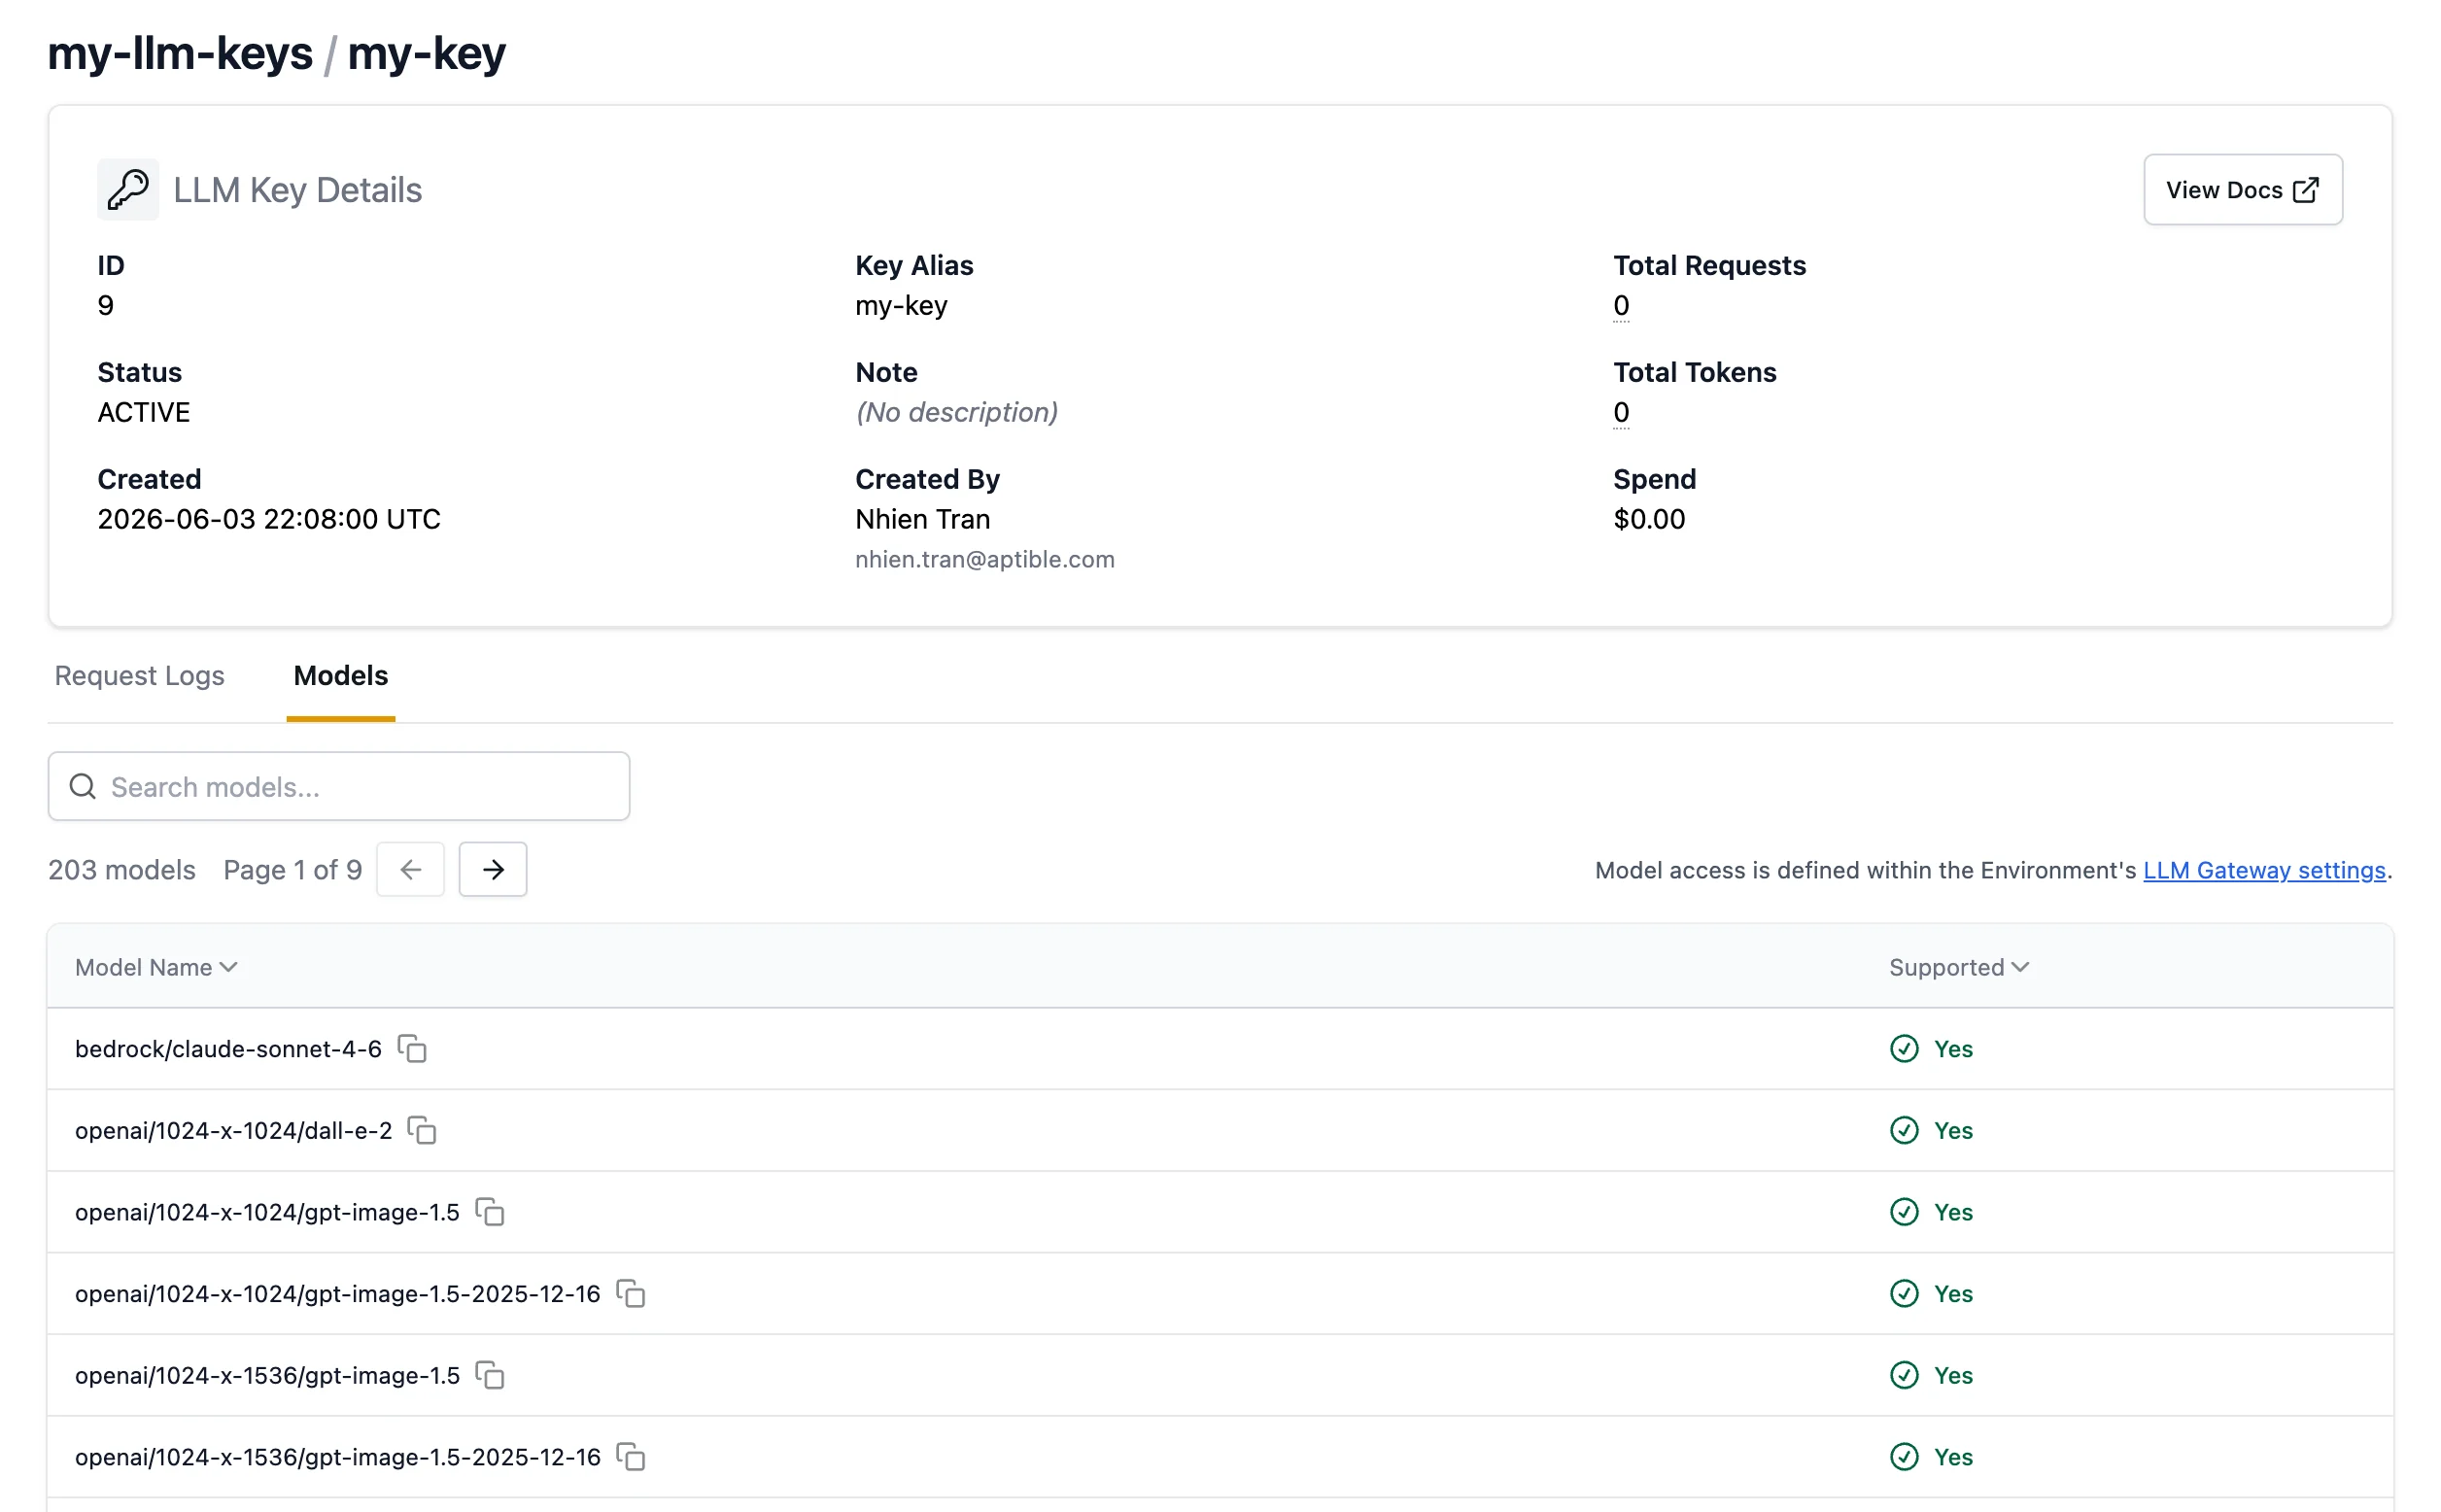Click the Total Requests value
The image size is (2441, 1512).
tap(1621, 305)
